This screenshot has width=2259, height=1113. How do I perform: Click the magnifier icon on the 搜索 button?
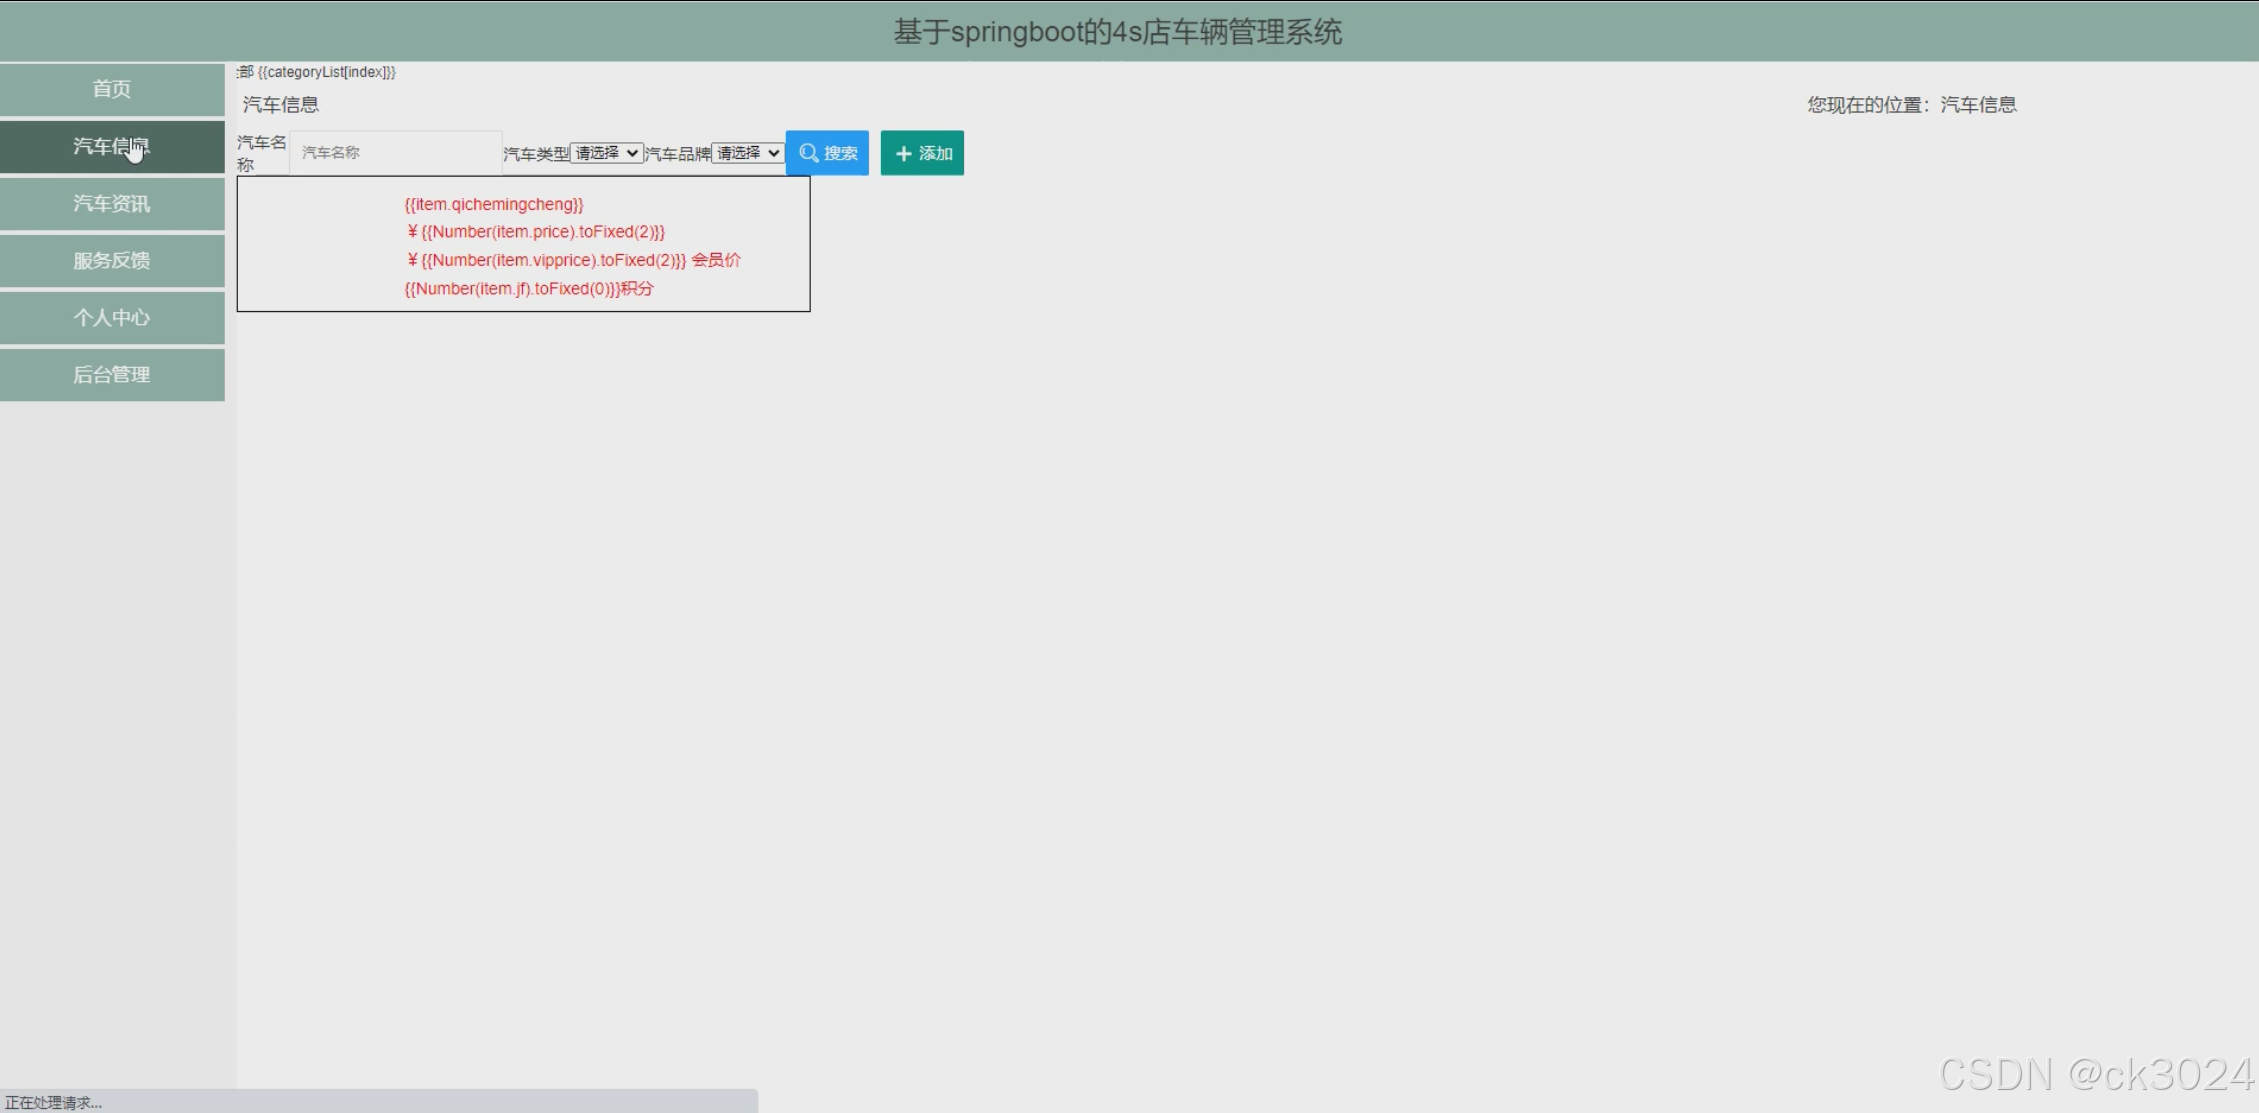tap(809, 152)
